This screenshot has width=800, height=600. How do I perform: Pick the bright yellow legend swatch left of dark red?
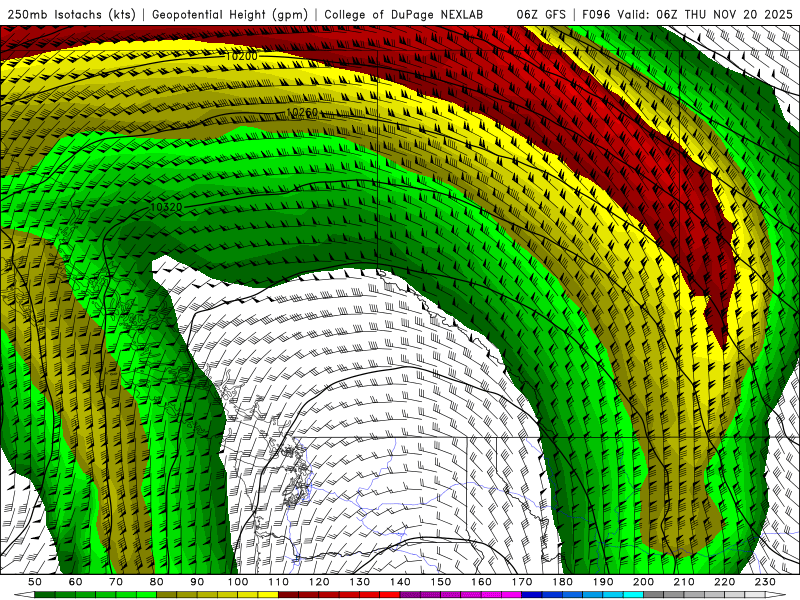pos(268,595)
